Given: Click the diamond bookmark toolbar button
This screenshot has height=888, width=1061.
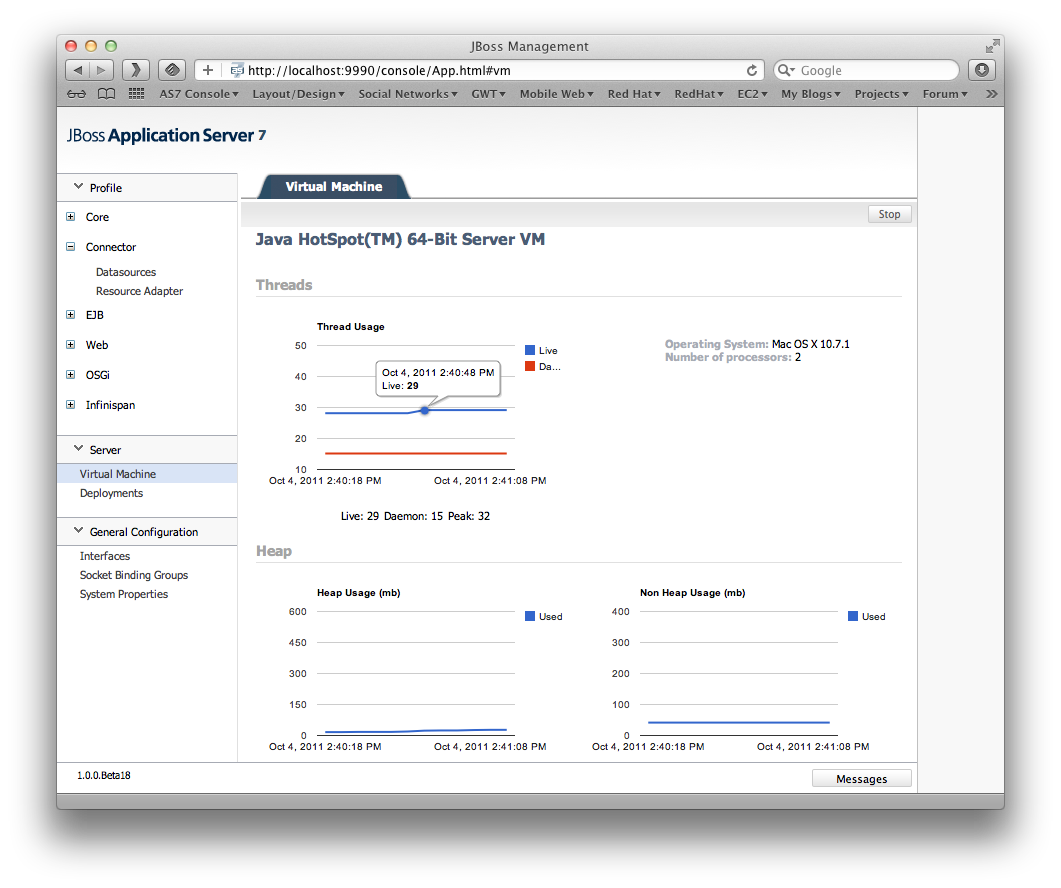Looking at the screenshot, I should (172, 70).
